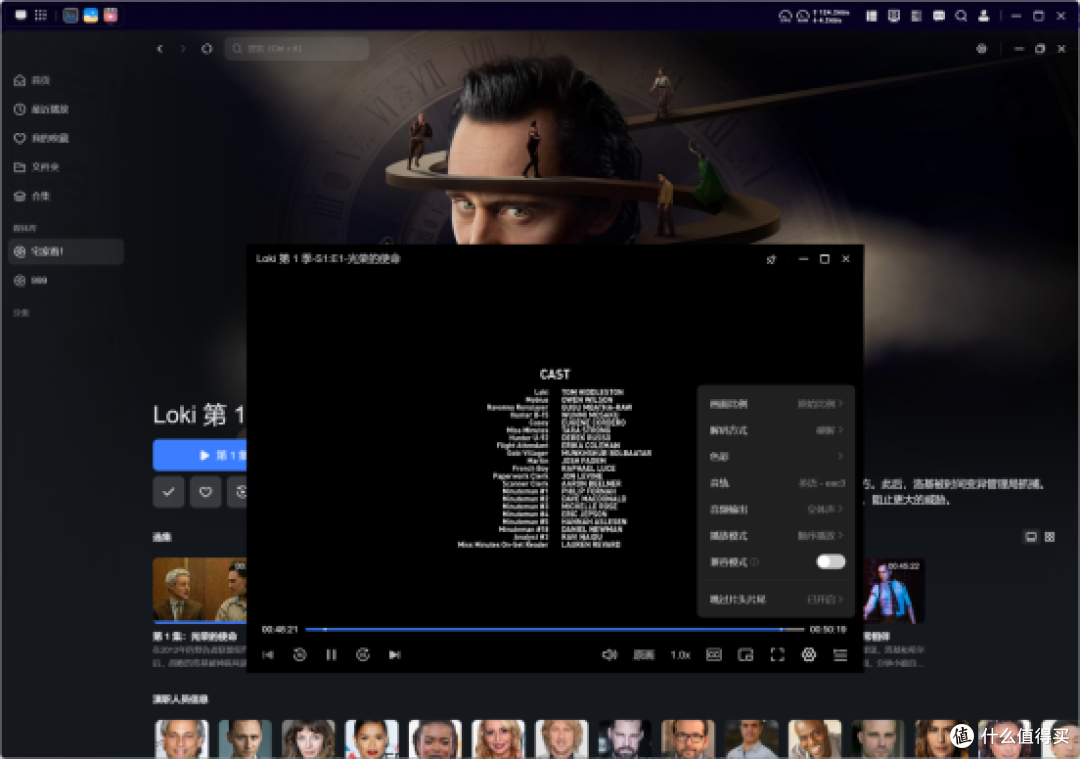Enable picture-in-picture via the player icon
This screenshot has height=759, width=1080.
pyautogui.click(x=745, y=655)
